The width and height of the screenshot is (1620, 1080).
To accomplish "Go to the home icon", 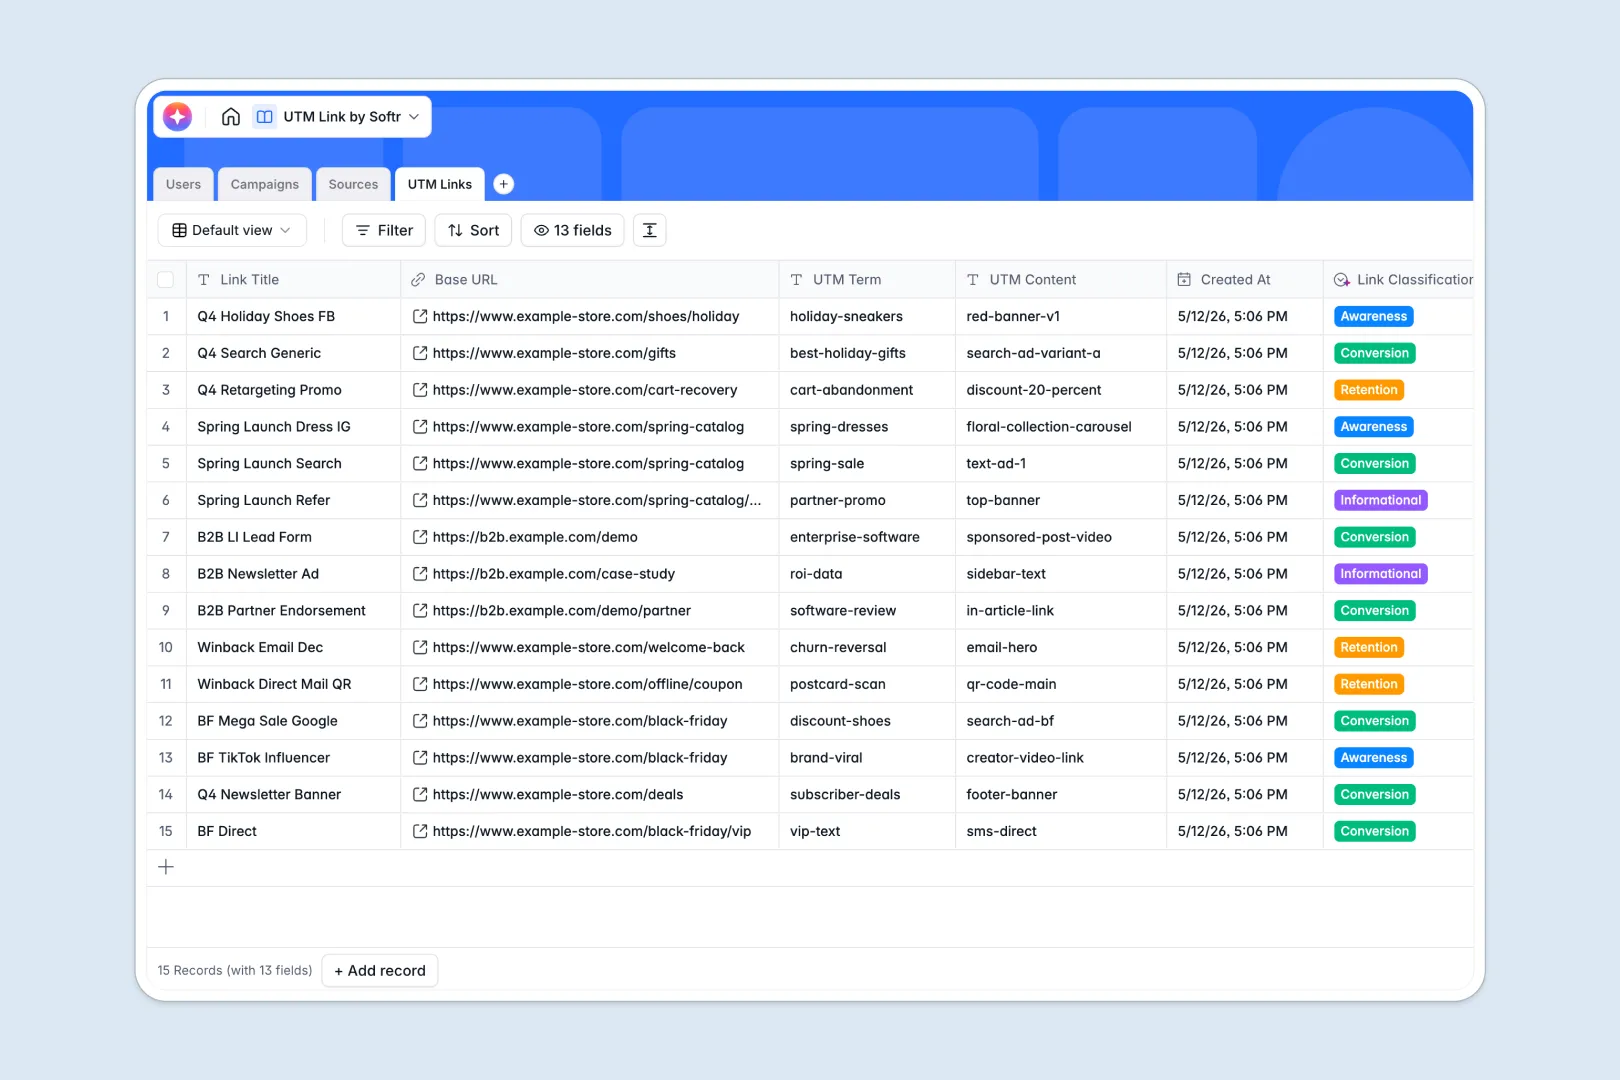I will [231, 117].
